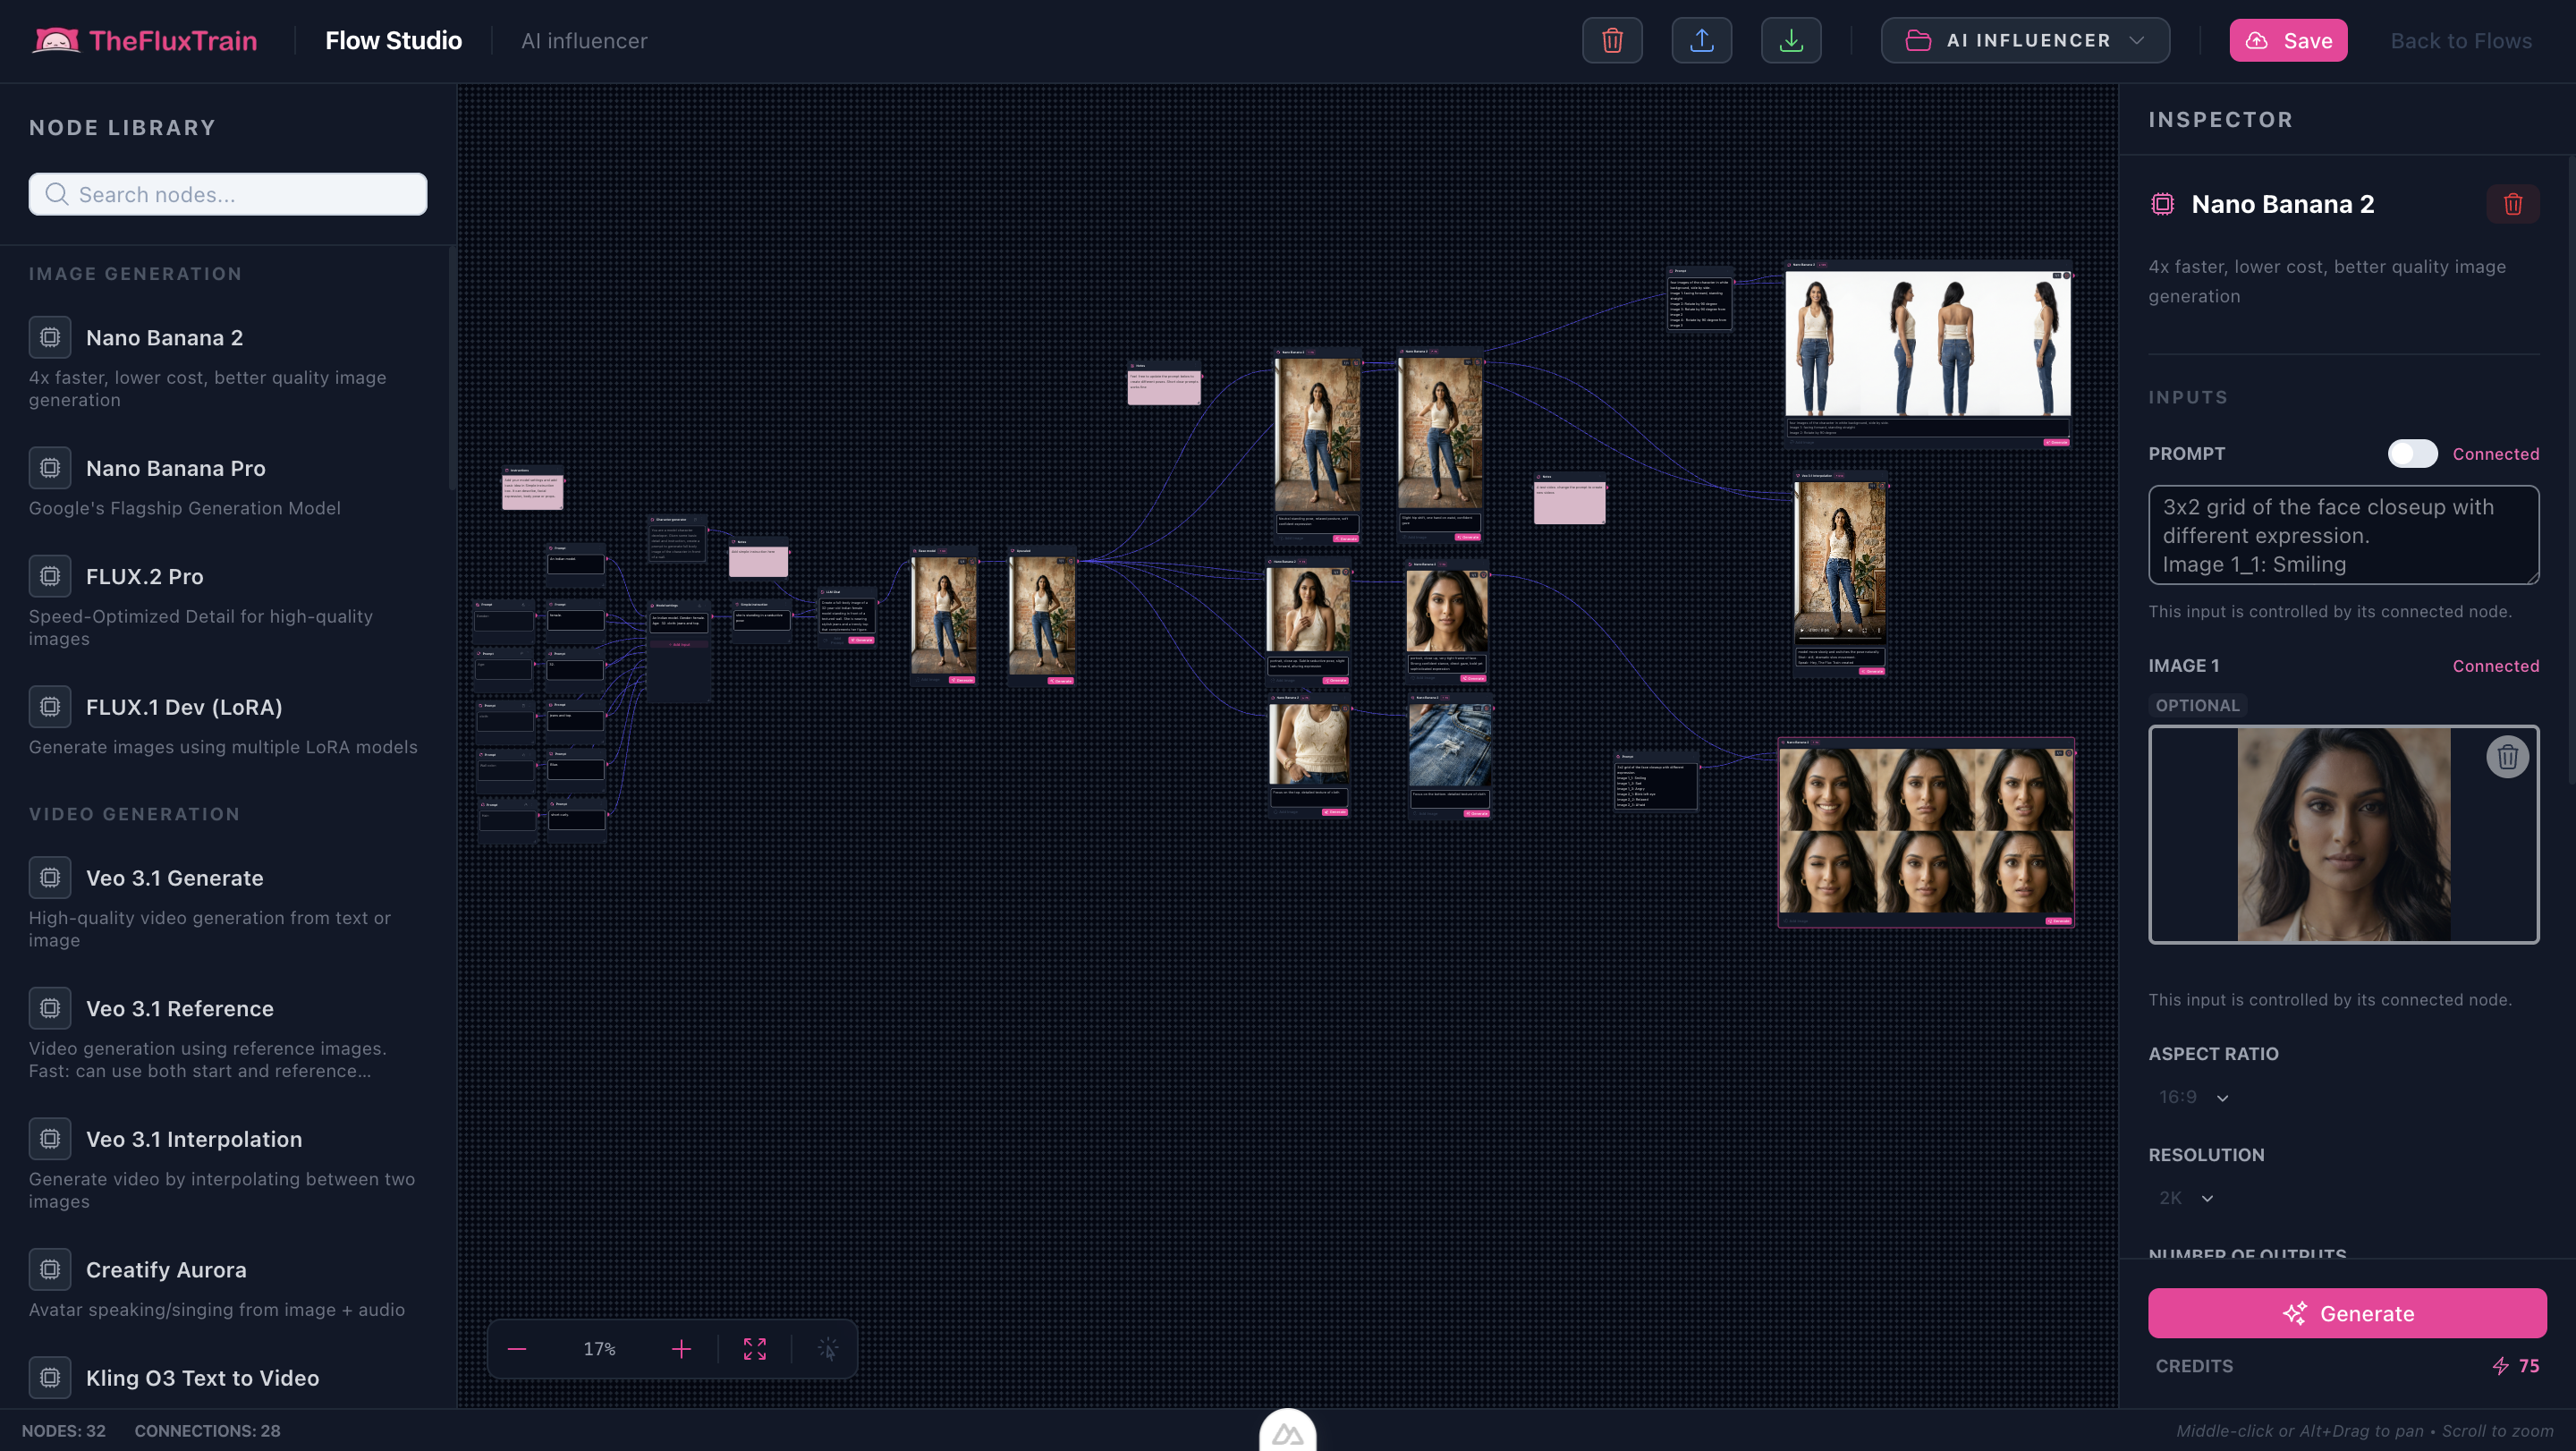
Task: Click the Nano Banana 2 node icon in library
Action: point(50,337)
